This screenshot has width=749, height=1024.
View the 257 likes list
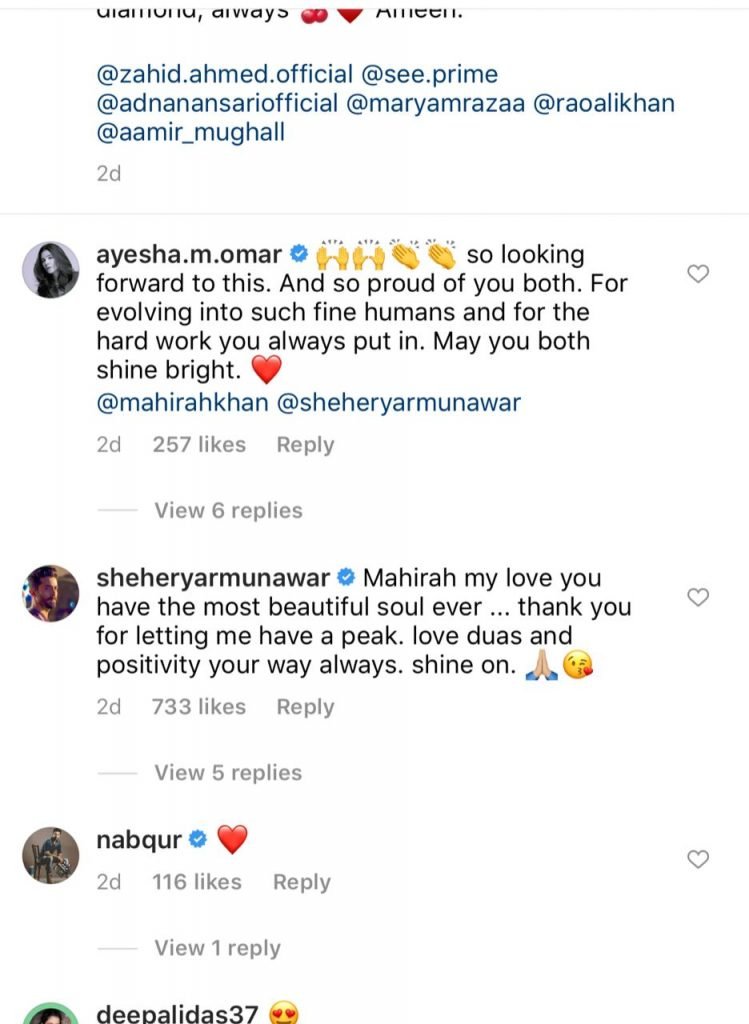198,445
